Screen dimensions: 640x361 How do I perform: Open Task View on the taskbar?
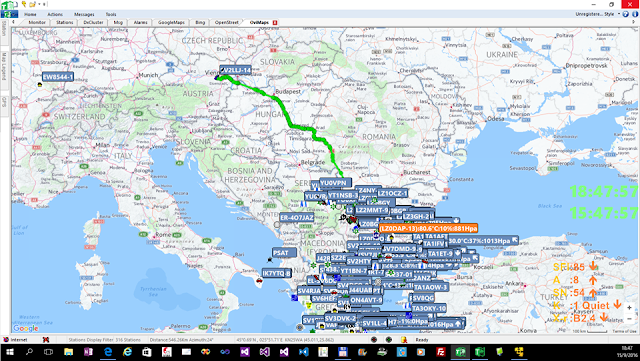49,352
